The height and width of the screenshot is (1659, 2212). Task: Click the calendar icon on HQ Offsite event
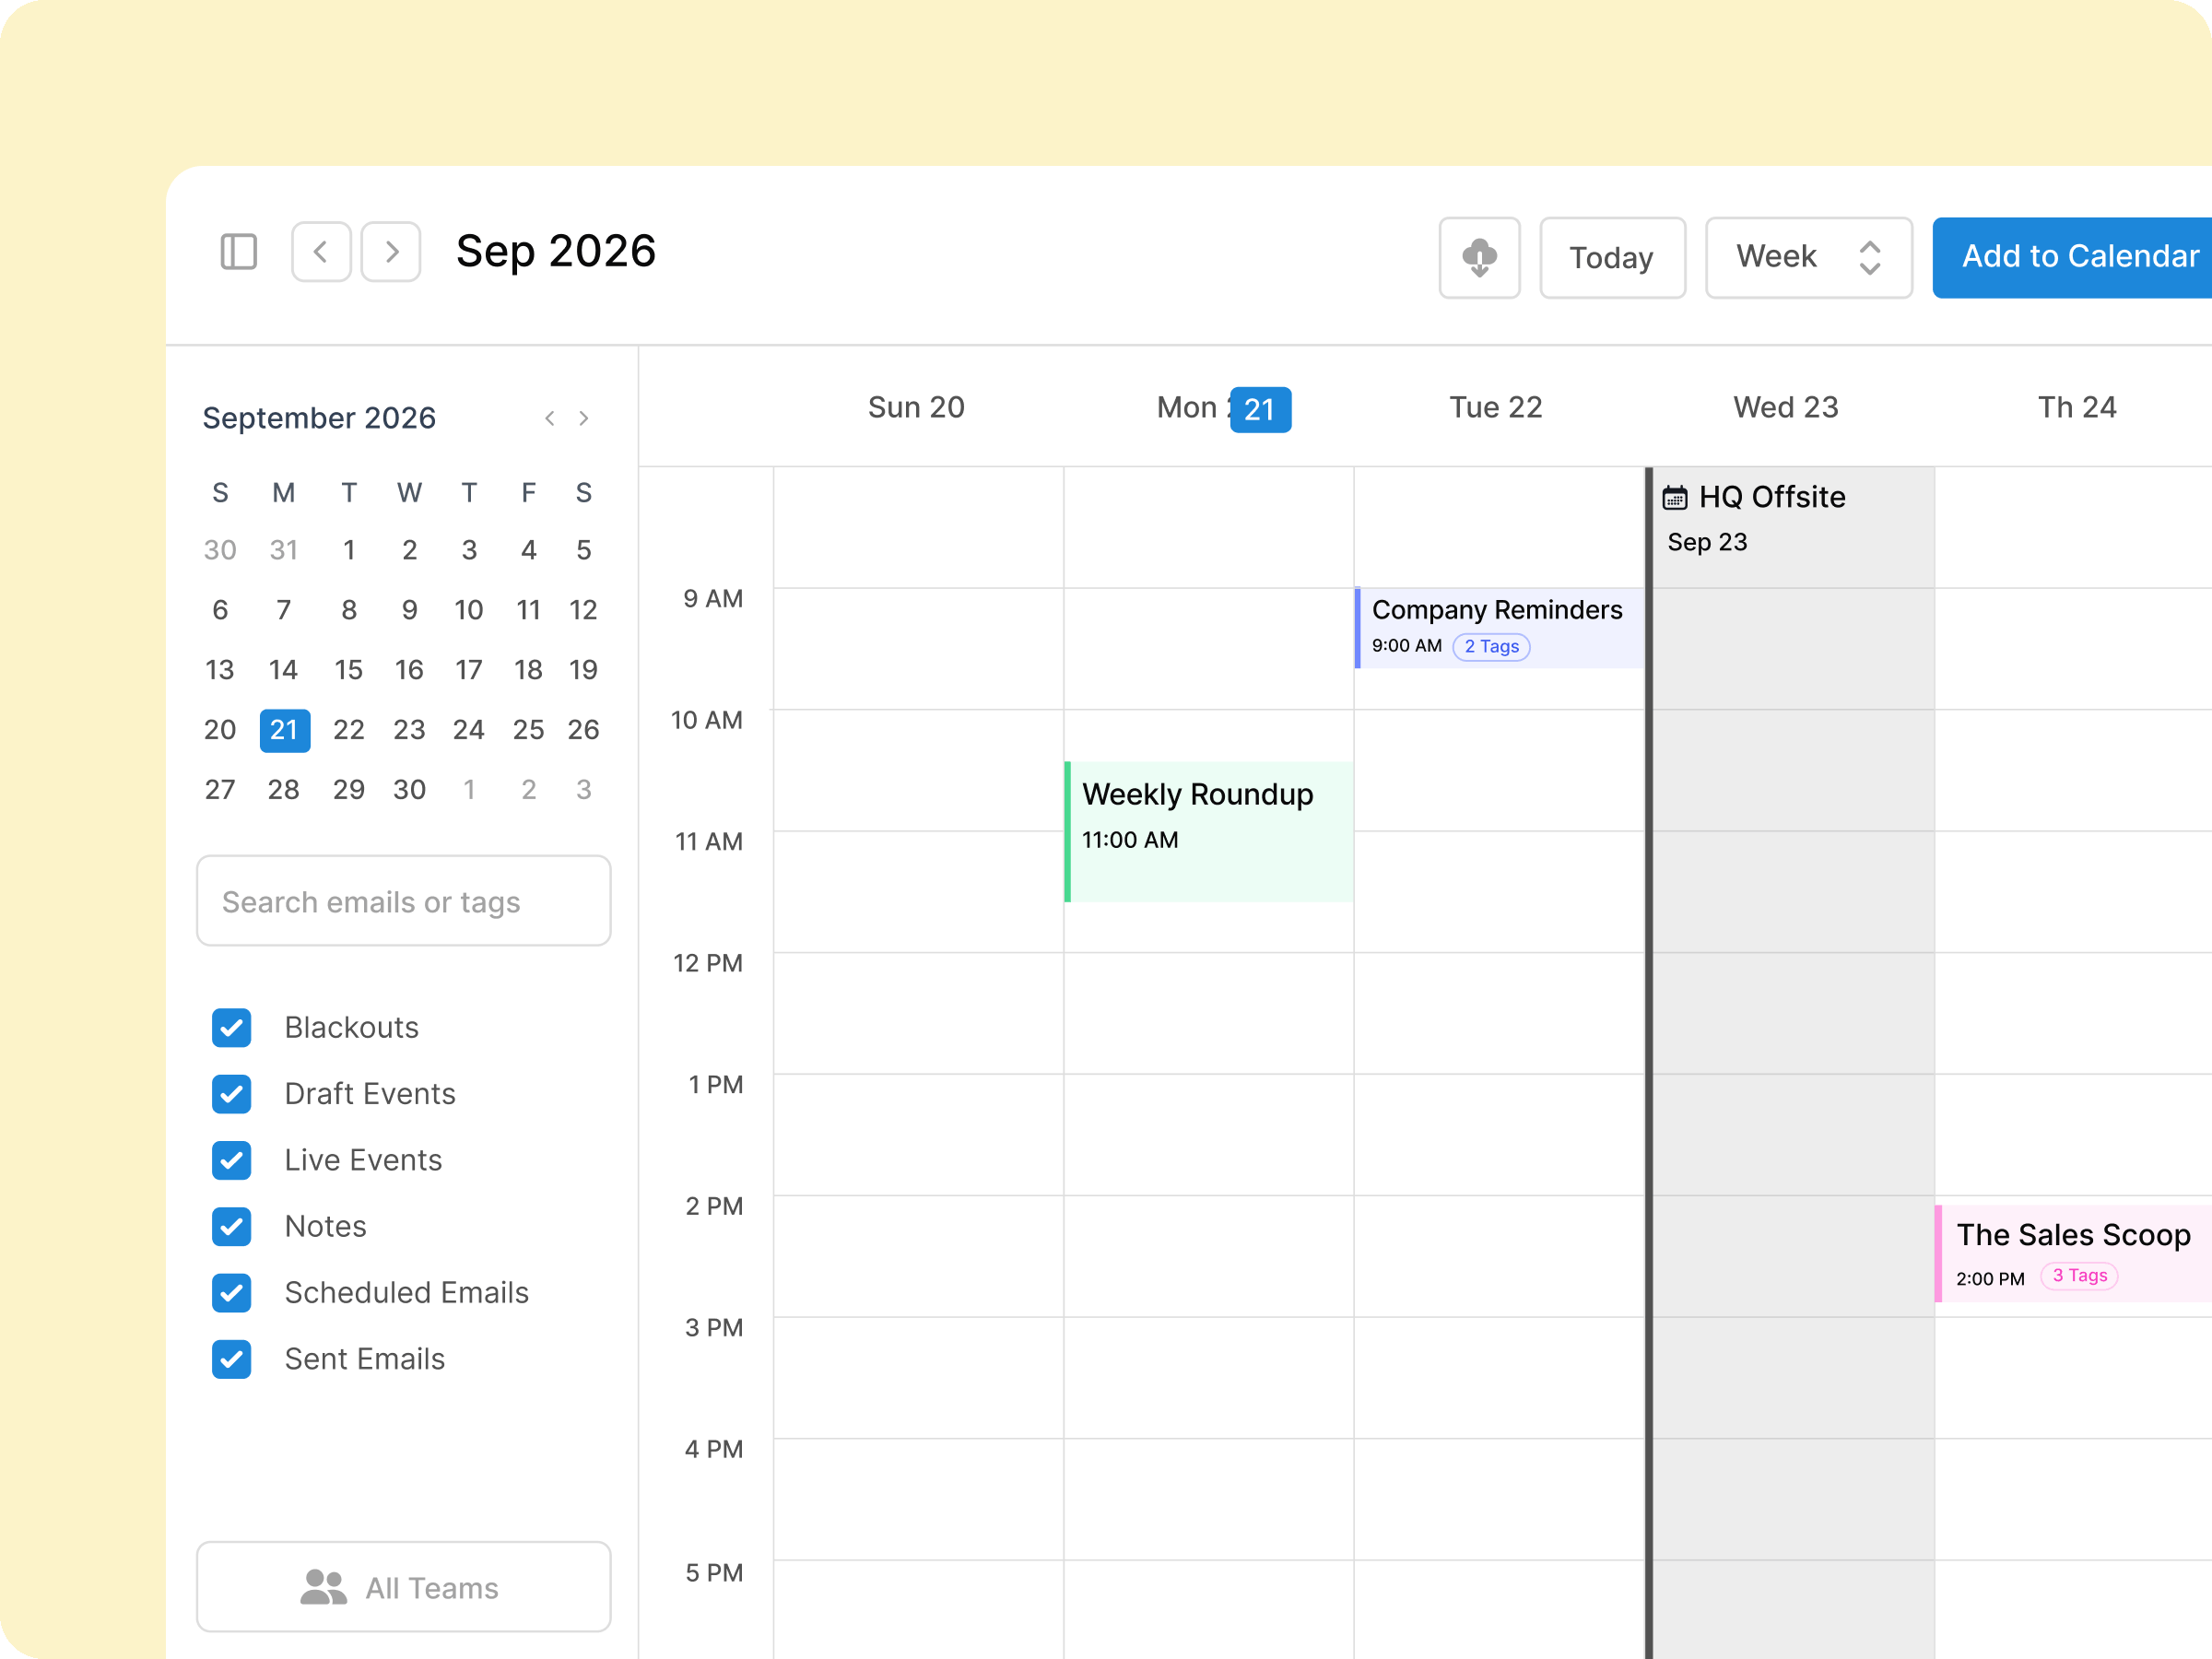coord(1676,496)
